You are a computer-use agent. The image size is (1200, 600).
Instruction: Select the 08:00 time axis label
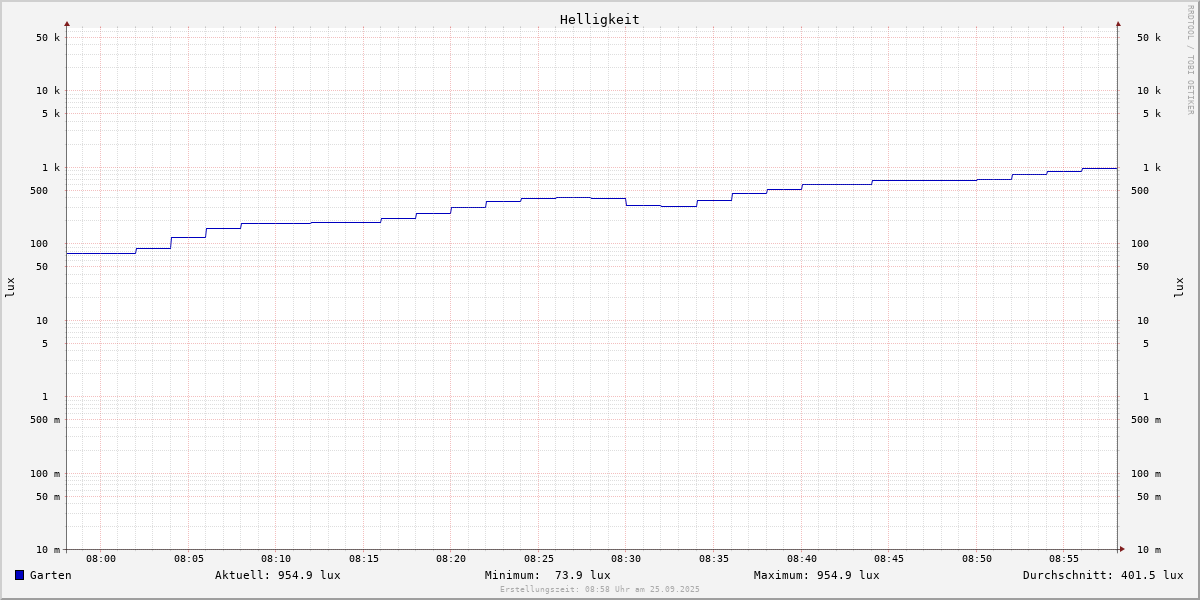(101, 559)
